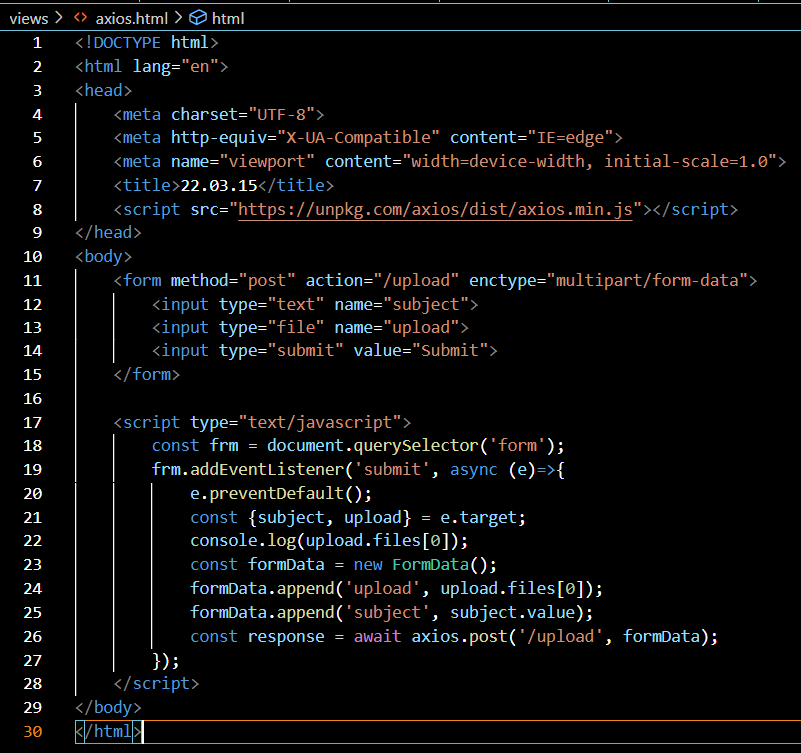Expand the chevron after axios.html
Viewport: 801px width, 753px height.
point(178,18)
